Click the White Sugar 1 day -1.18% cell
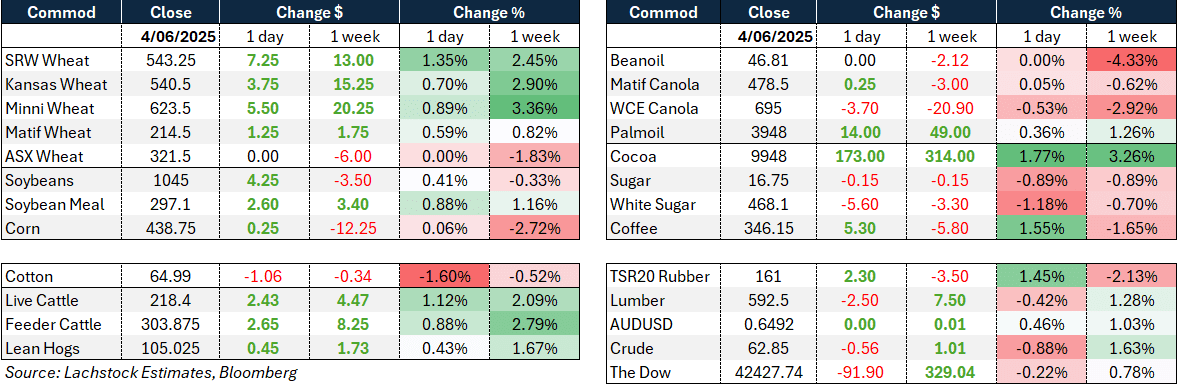This screenshot has width=1182, height=391. [1040, 204]
